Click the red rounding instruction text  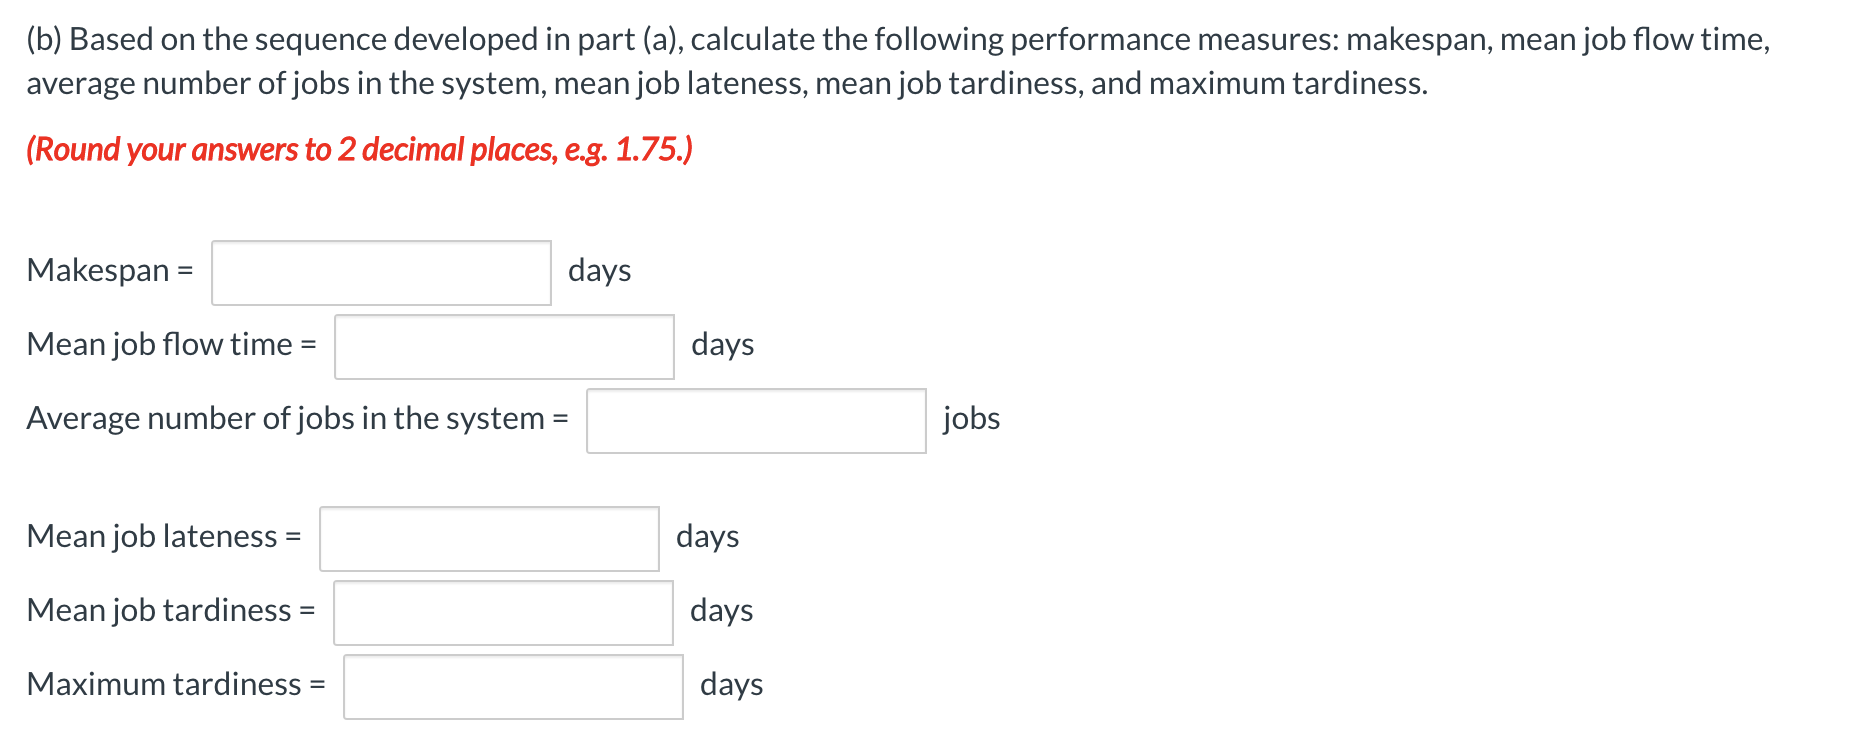(359, 150)
